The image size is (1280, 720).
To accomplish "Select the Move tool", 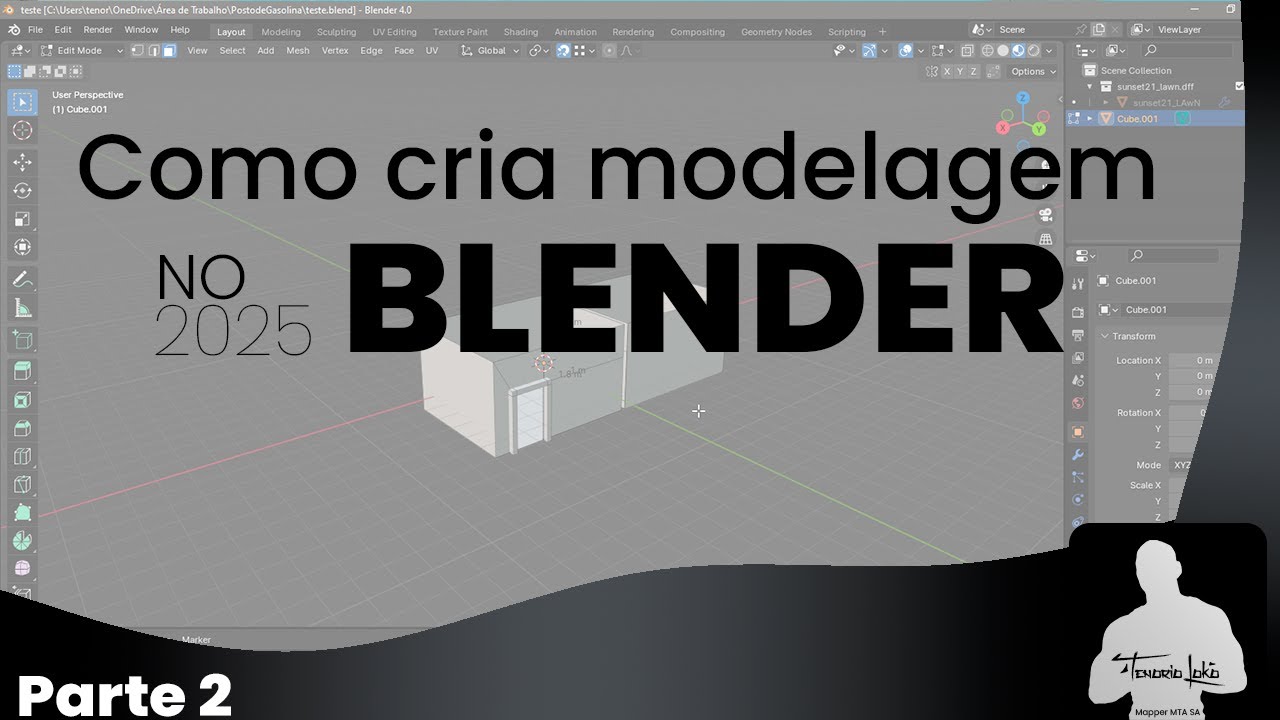I will [x=22, y=162].
